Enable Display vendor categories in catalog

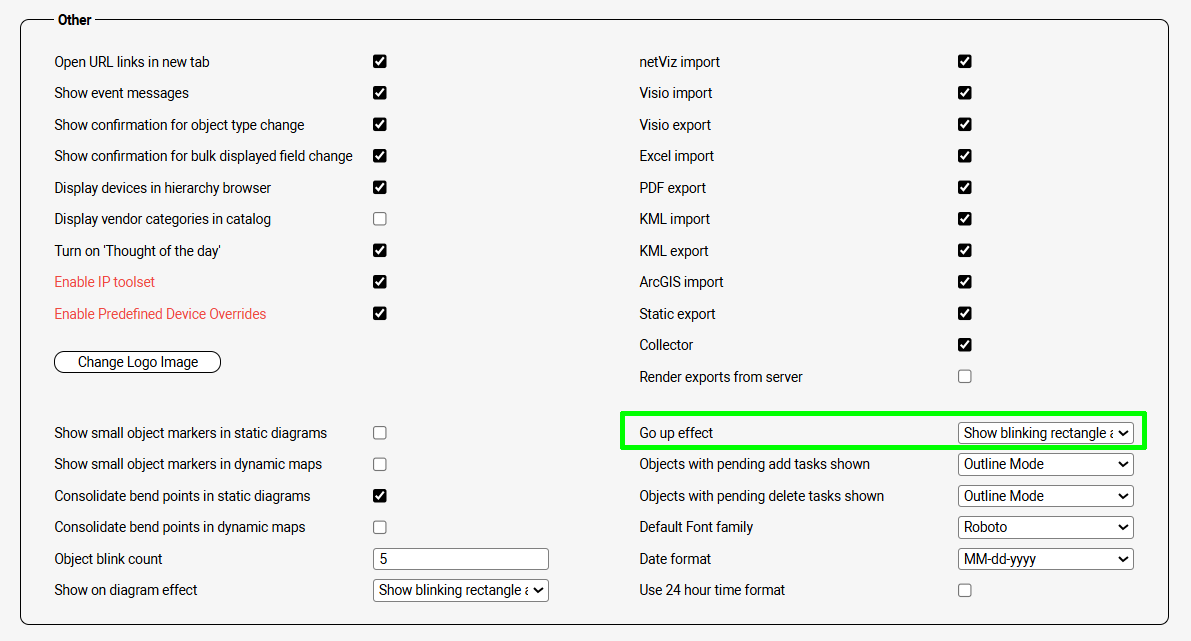(380, 219)
